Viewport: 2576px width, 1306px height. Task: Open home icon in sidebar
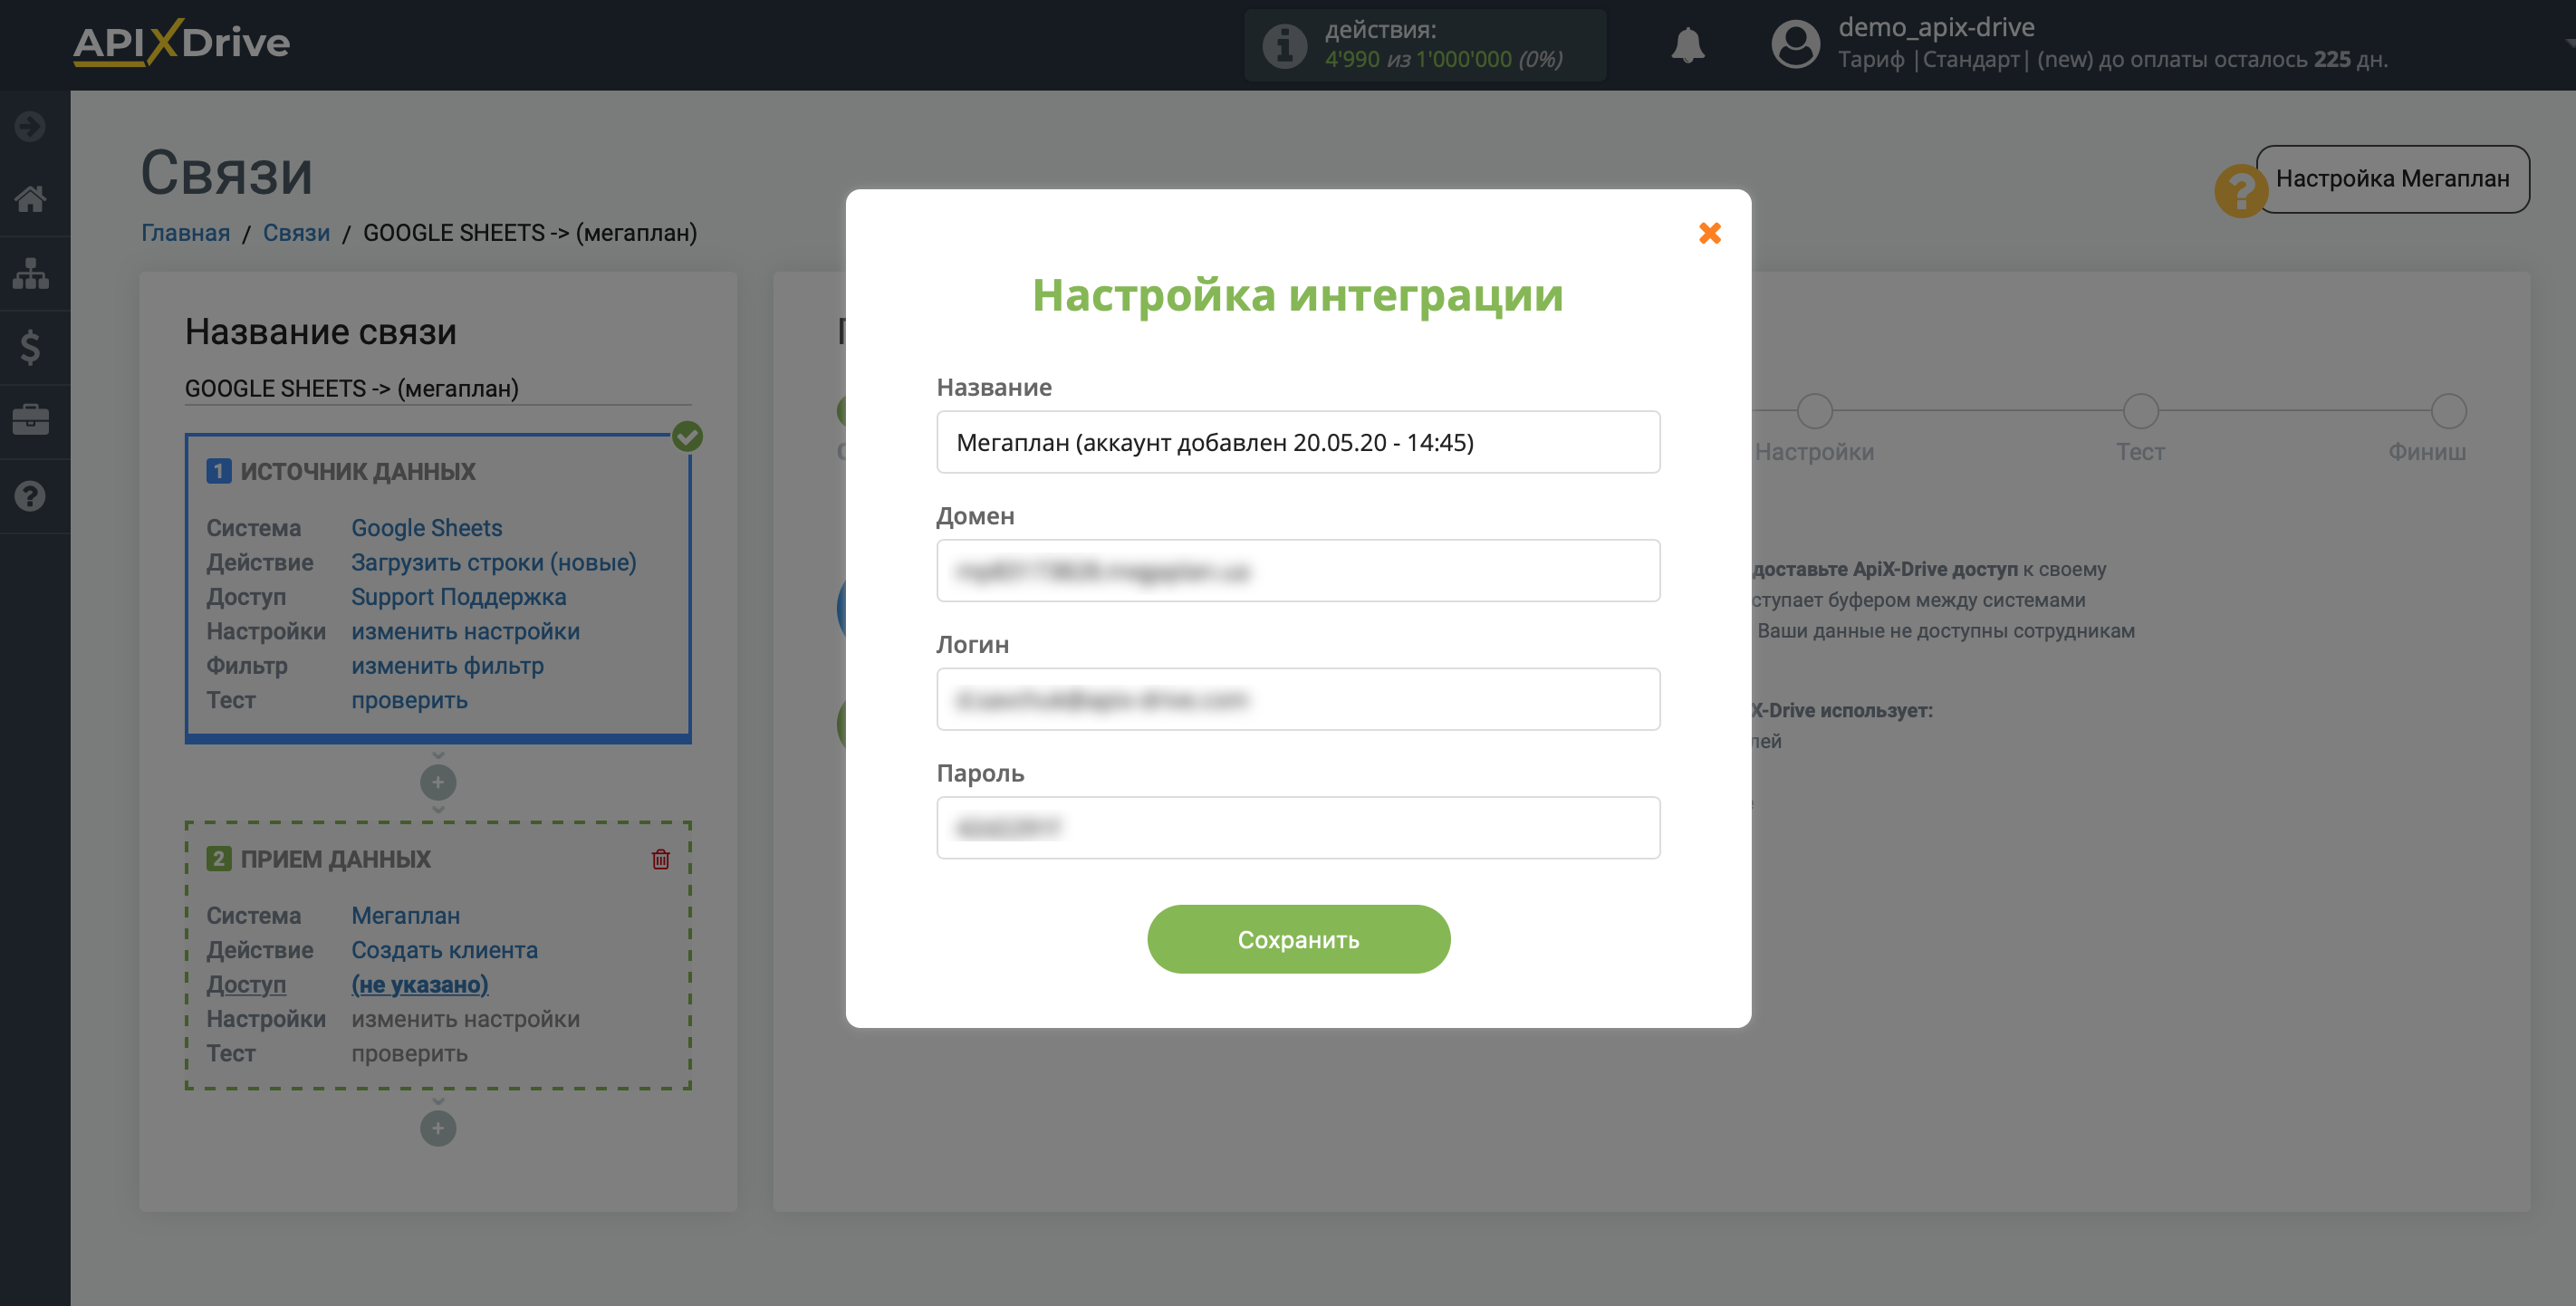(x=30, y=199)
